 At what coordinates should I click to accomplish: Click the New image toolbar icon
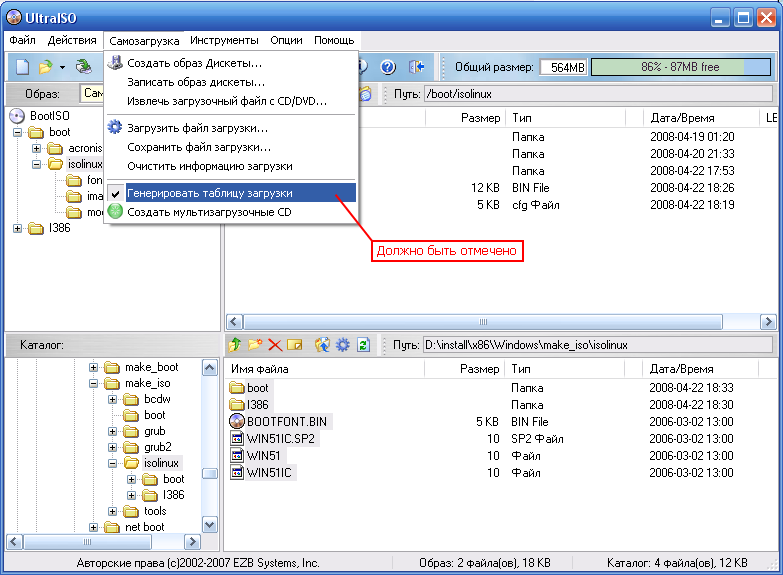tap(22, 66)
